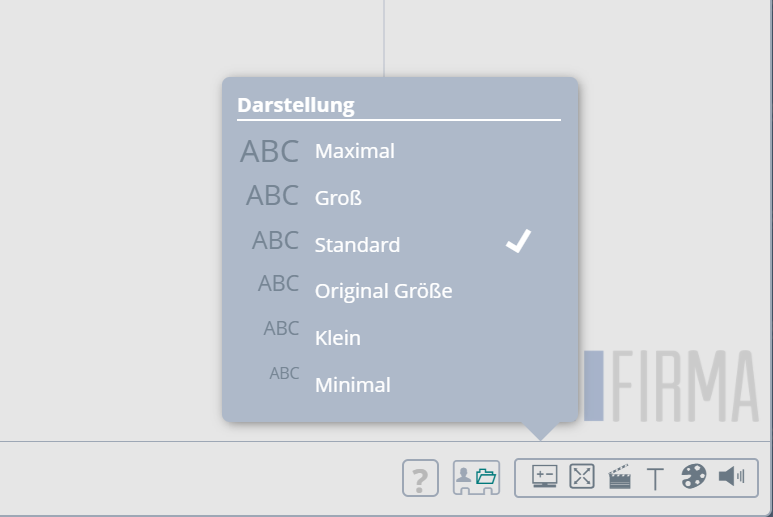Pick the Original Größe option
The image size is (773, 517).
pos(383,291)
